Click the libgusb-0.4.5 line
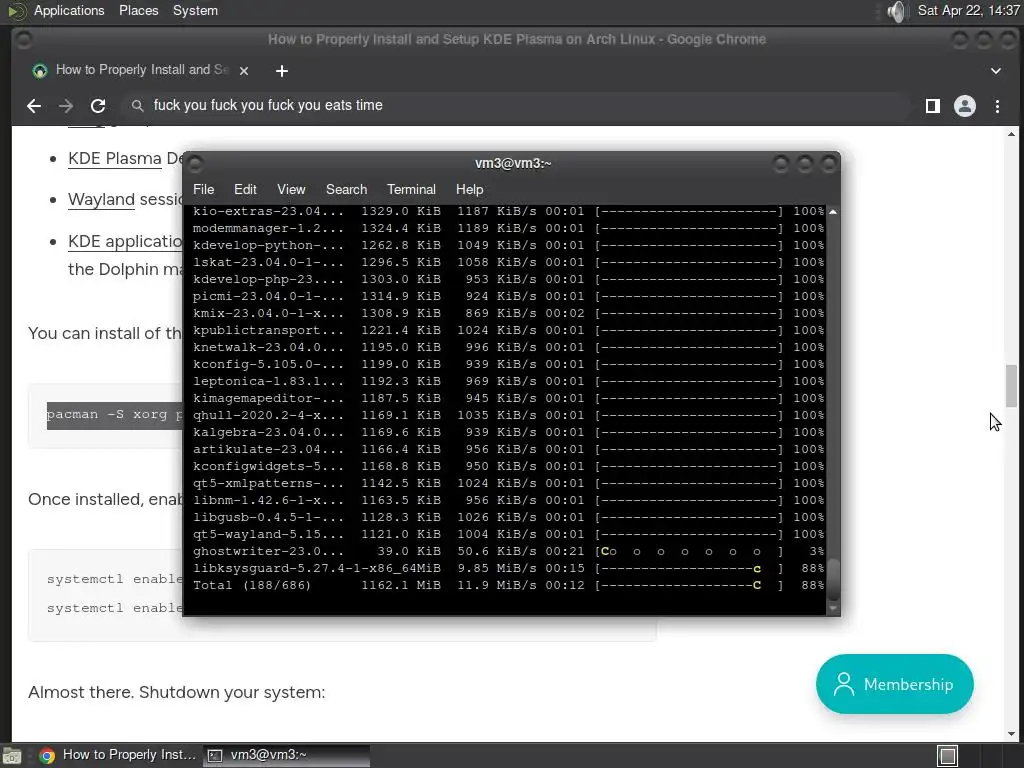1024x768 pixels. coord(508,517)
